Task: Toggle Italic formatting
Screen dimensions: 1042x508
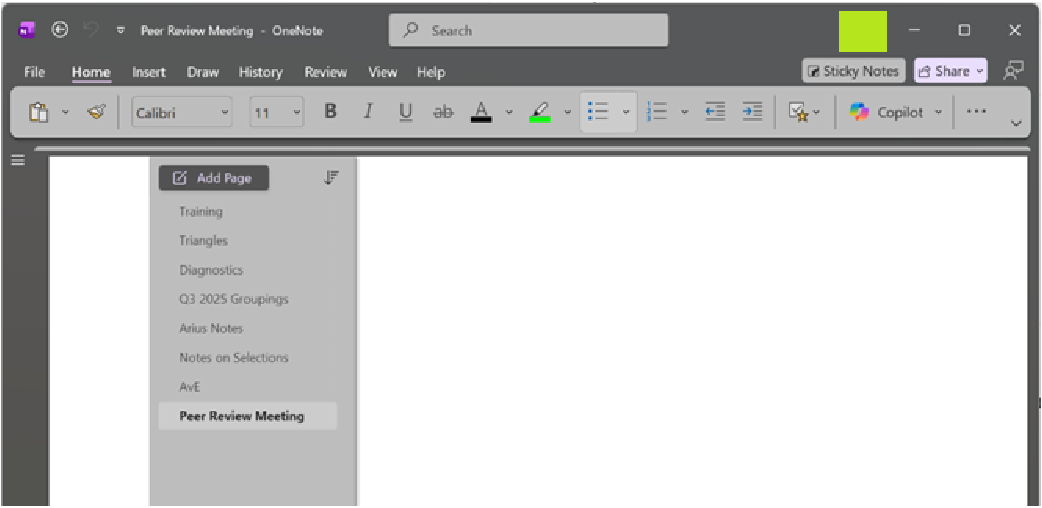Action: pyautogui.click(x=368, y=112)
